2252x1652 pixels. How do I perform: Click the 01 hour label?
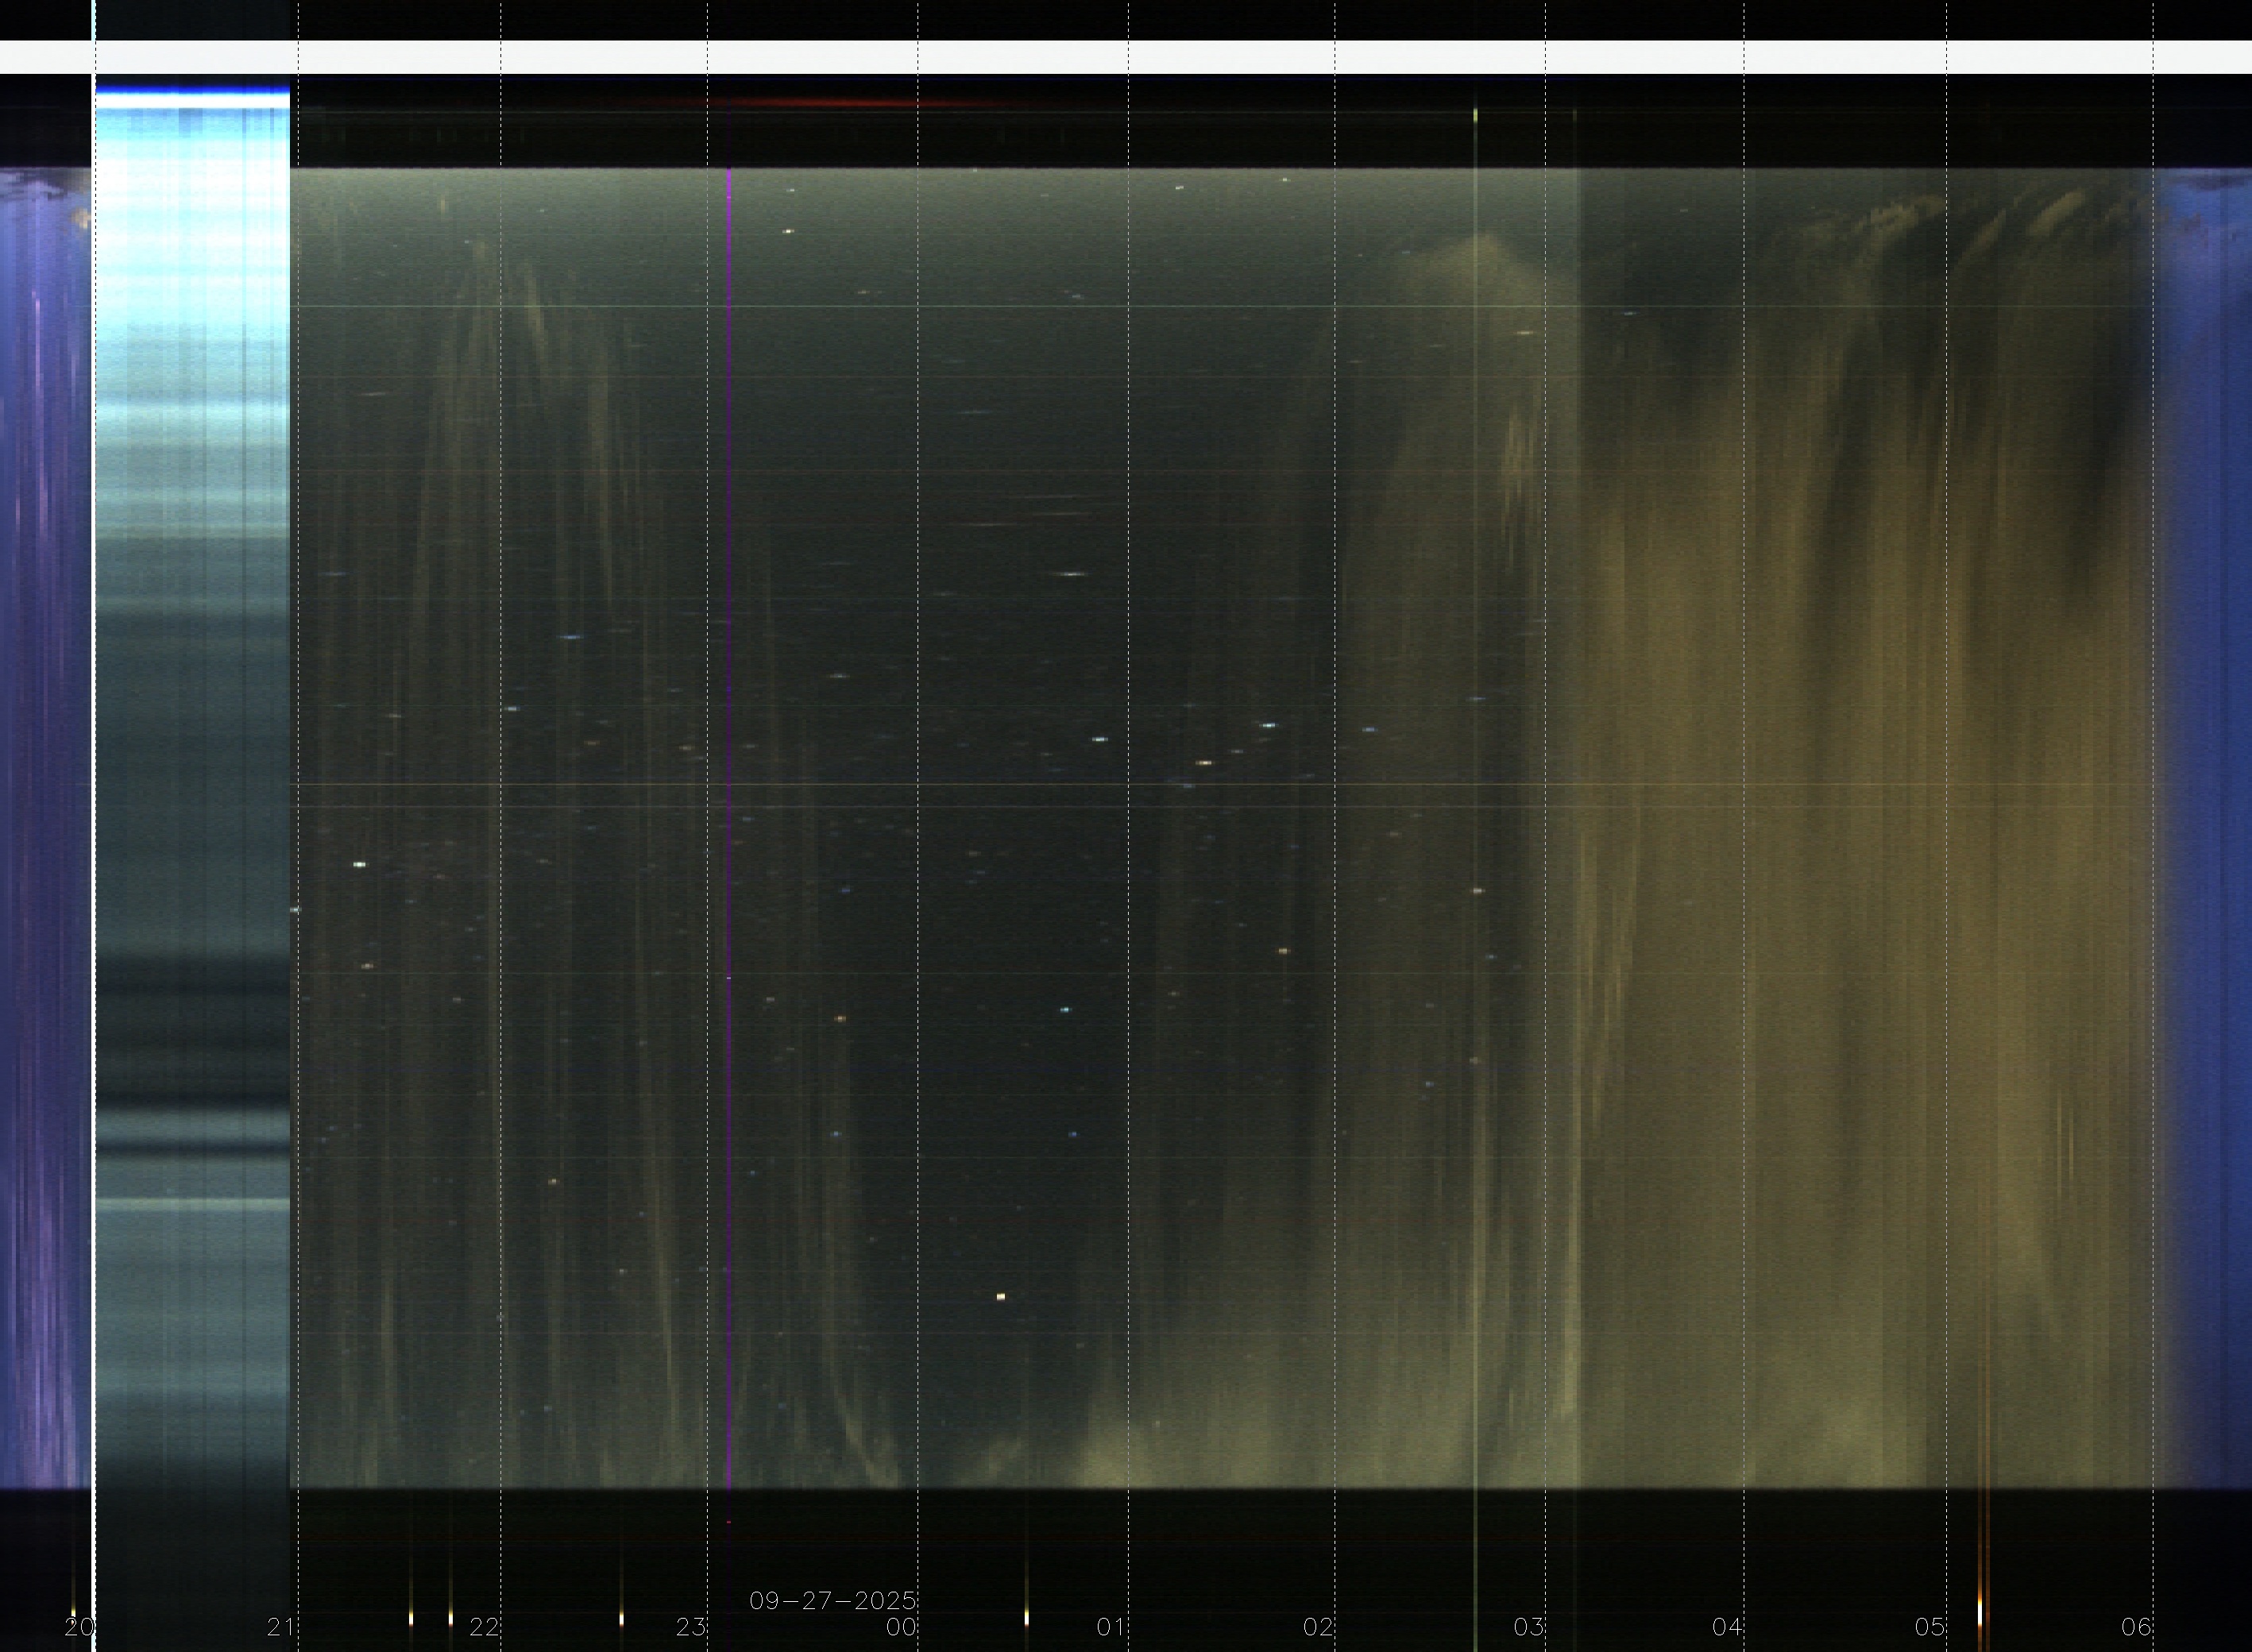pyautogui.click(x=1111, y=1627)
